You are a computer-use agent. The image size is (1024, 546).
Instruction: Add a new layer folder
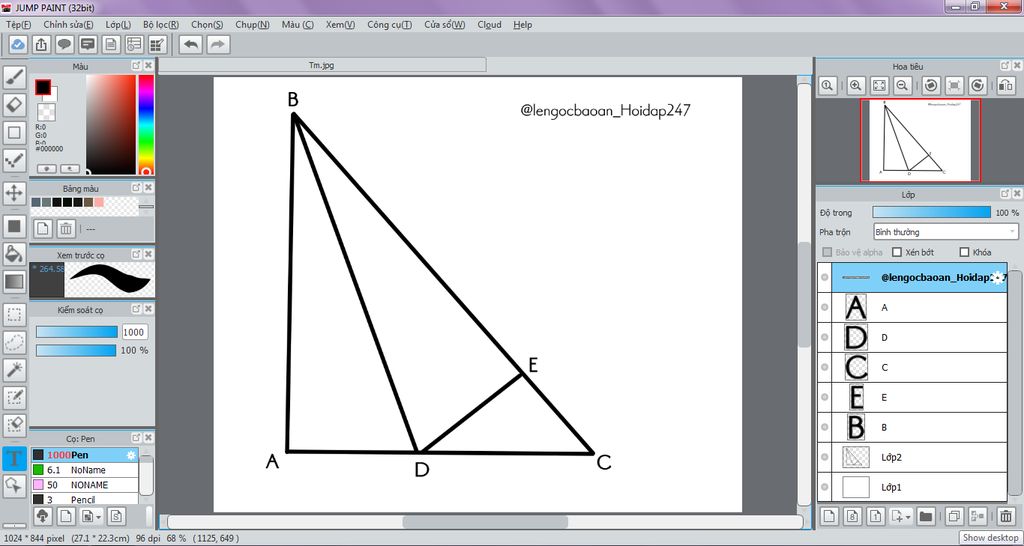tap(925, 516)
